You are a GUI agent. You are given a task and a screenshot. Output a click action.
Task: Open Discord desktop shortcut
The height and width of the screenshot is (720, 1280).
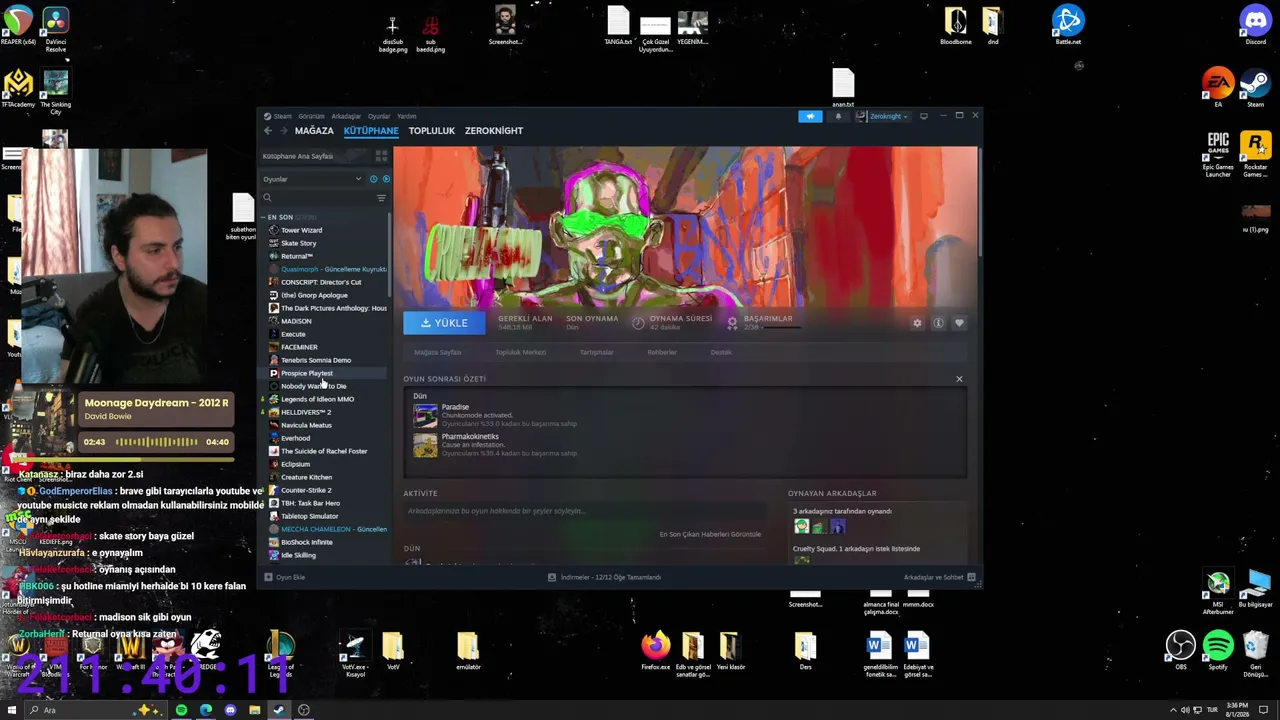[1255, 25]
